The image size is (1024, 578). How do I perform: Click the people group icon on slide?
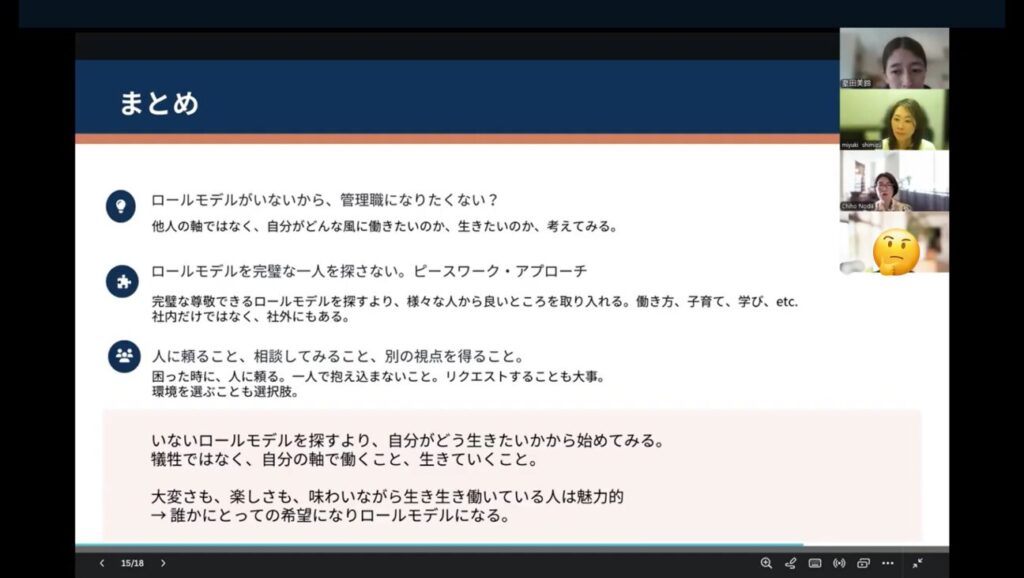point(124,356)
